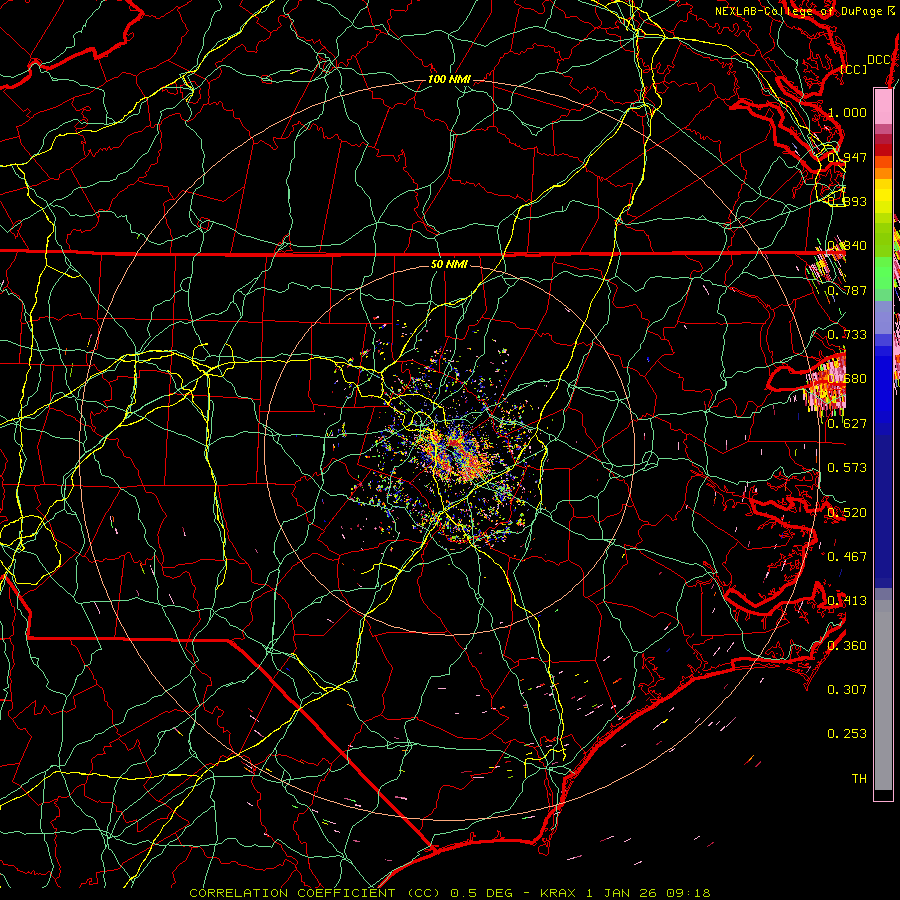Click the 0.413 color scale value

tap(847, 601)
